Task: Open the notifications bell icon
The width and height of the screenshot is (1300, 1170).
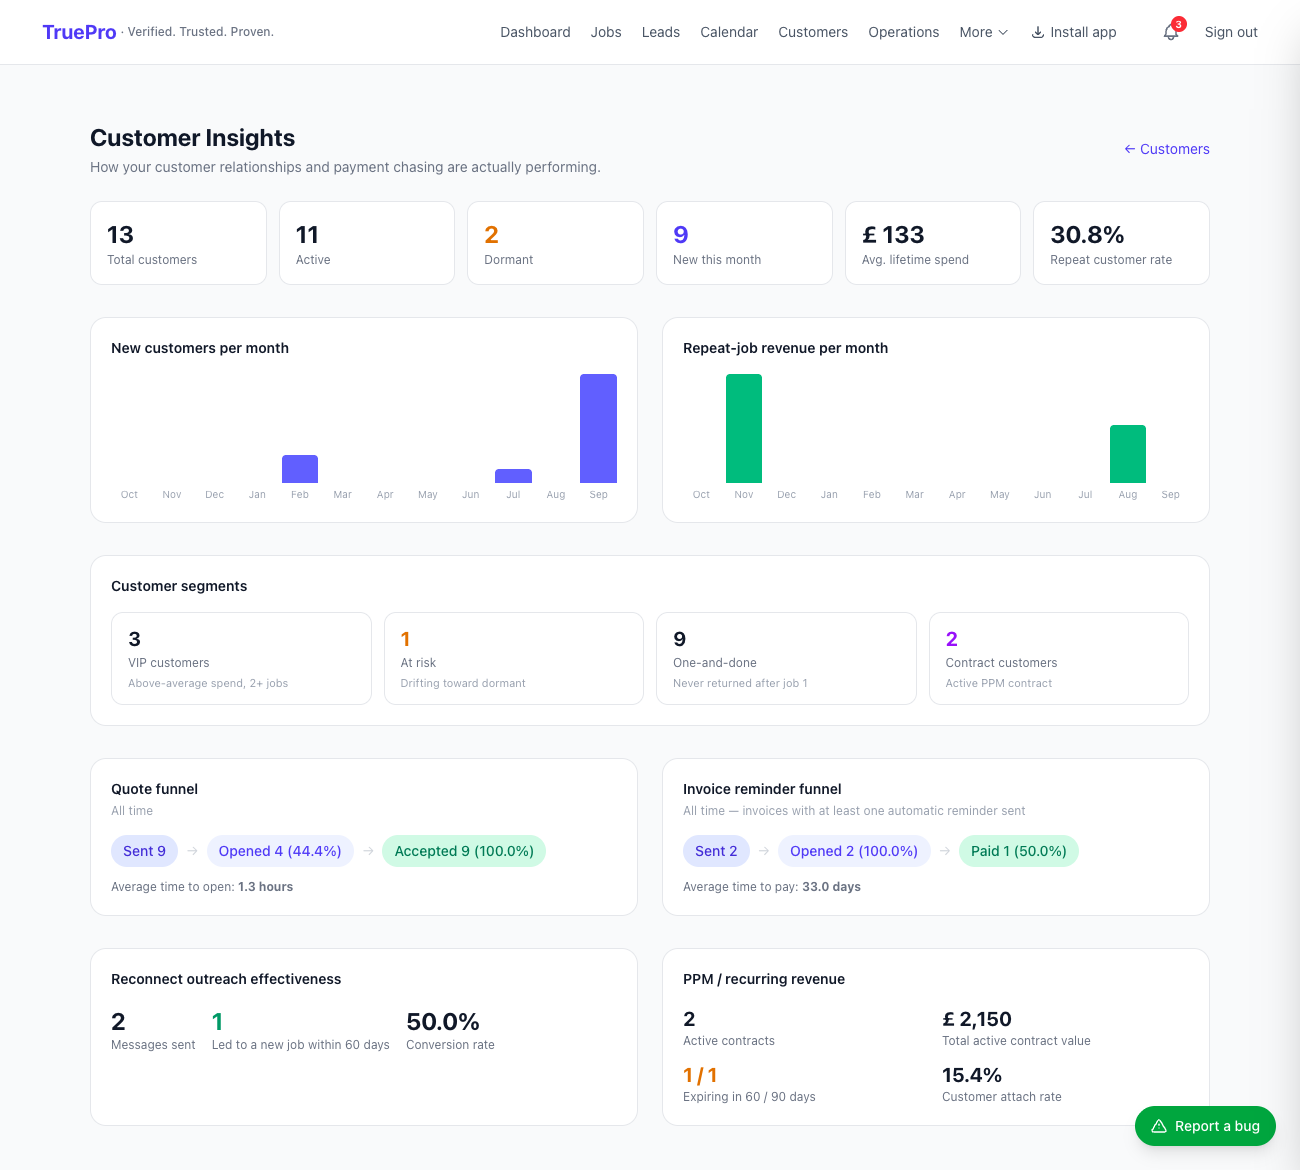Action: 1170,32
